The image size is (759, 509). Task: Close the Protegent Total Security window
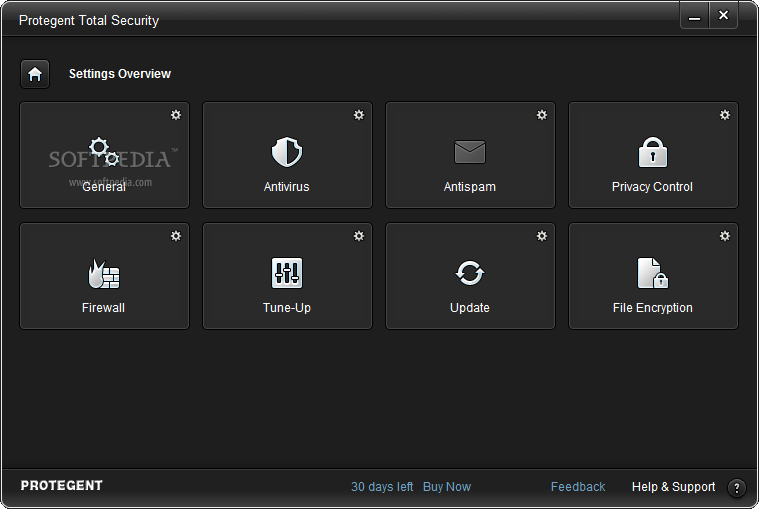click(723, 15)
